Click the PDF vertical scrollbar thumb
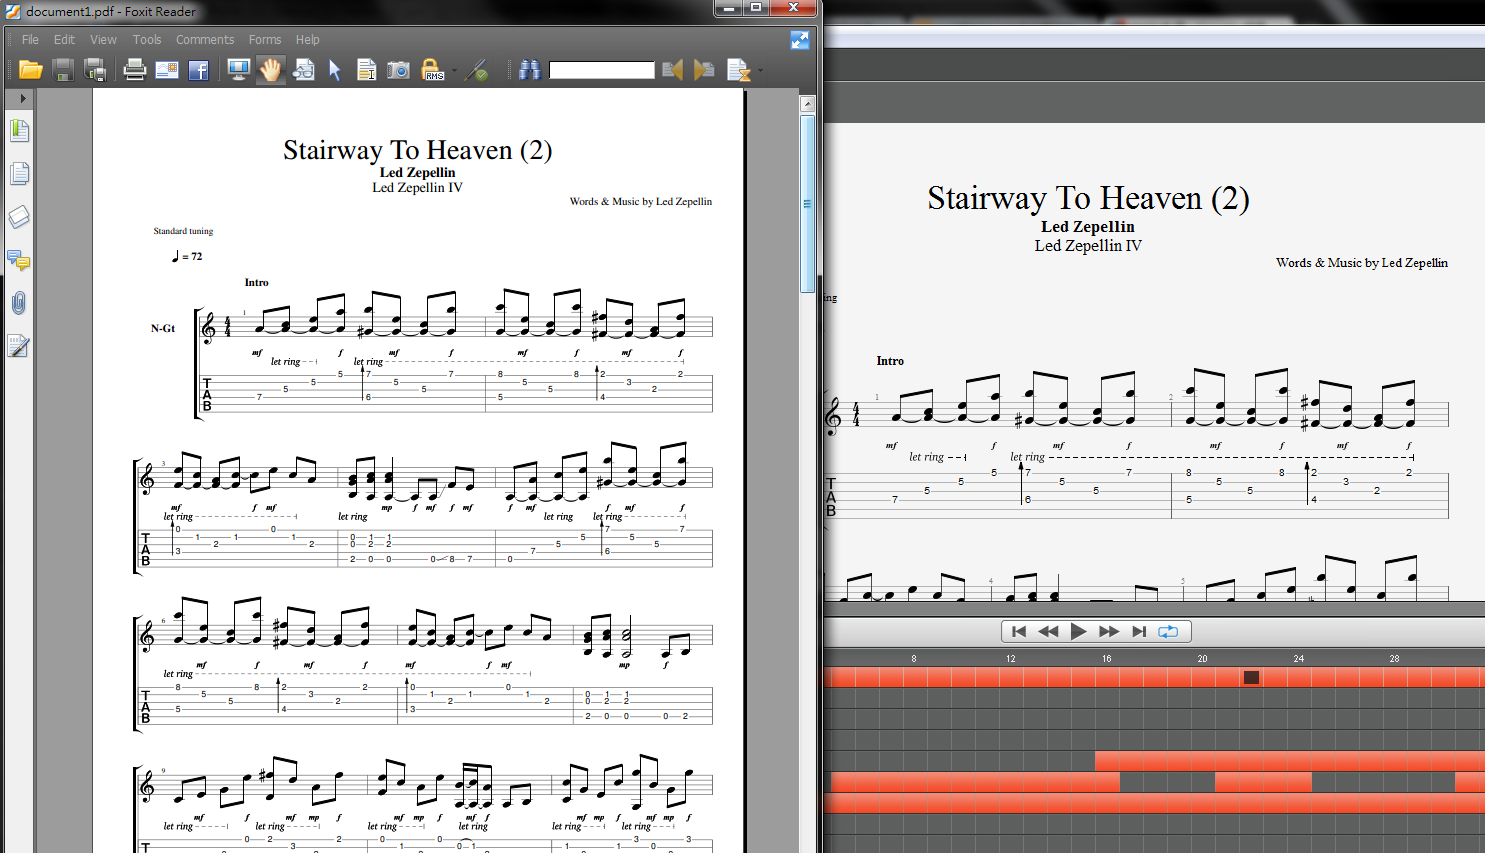Viewport: 1485px width, 853px height. [x=807, y=204]
